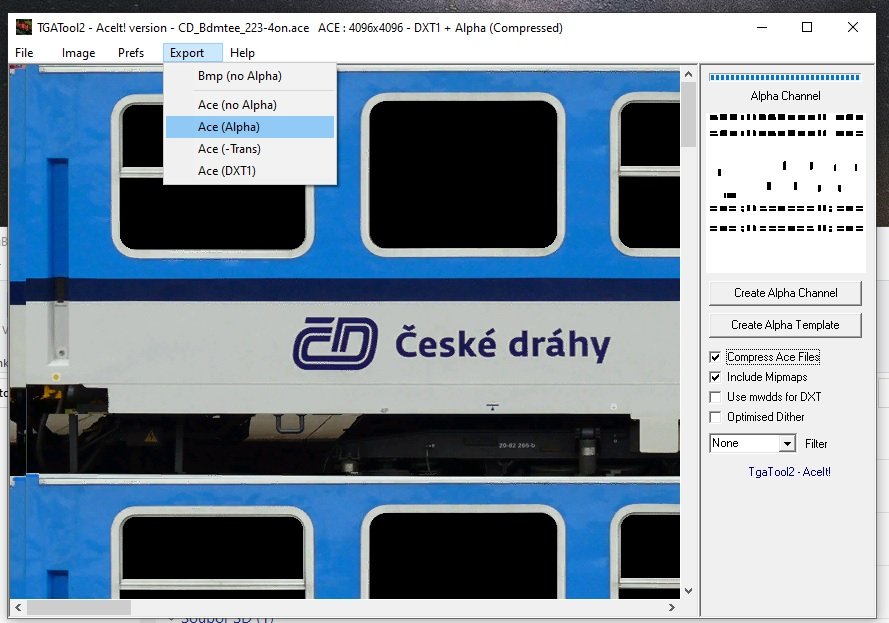Click the vertical scrollbar down arrow
889x623 pixels.
click(688, 591)
